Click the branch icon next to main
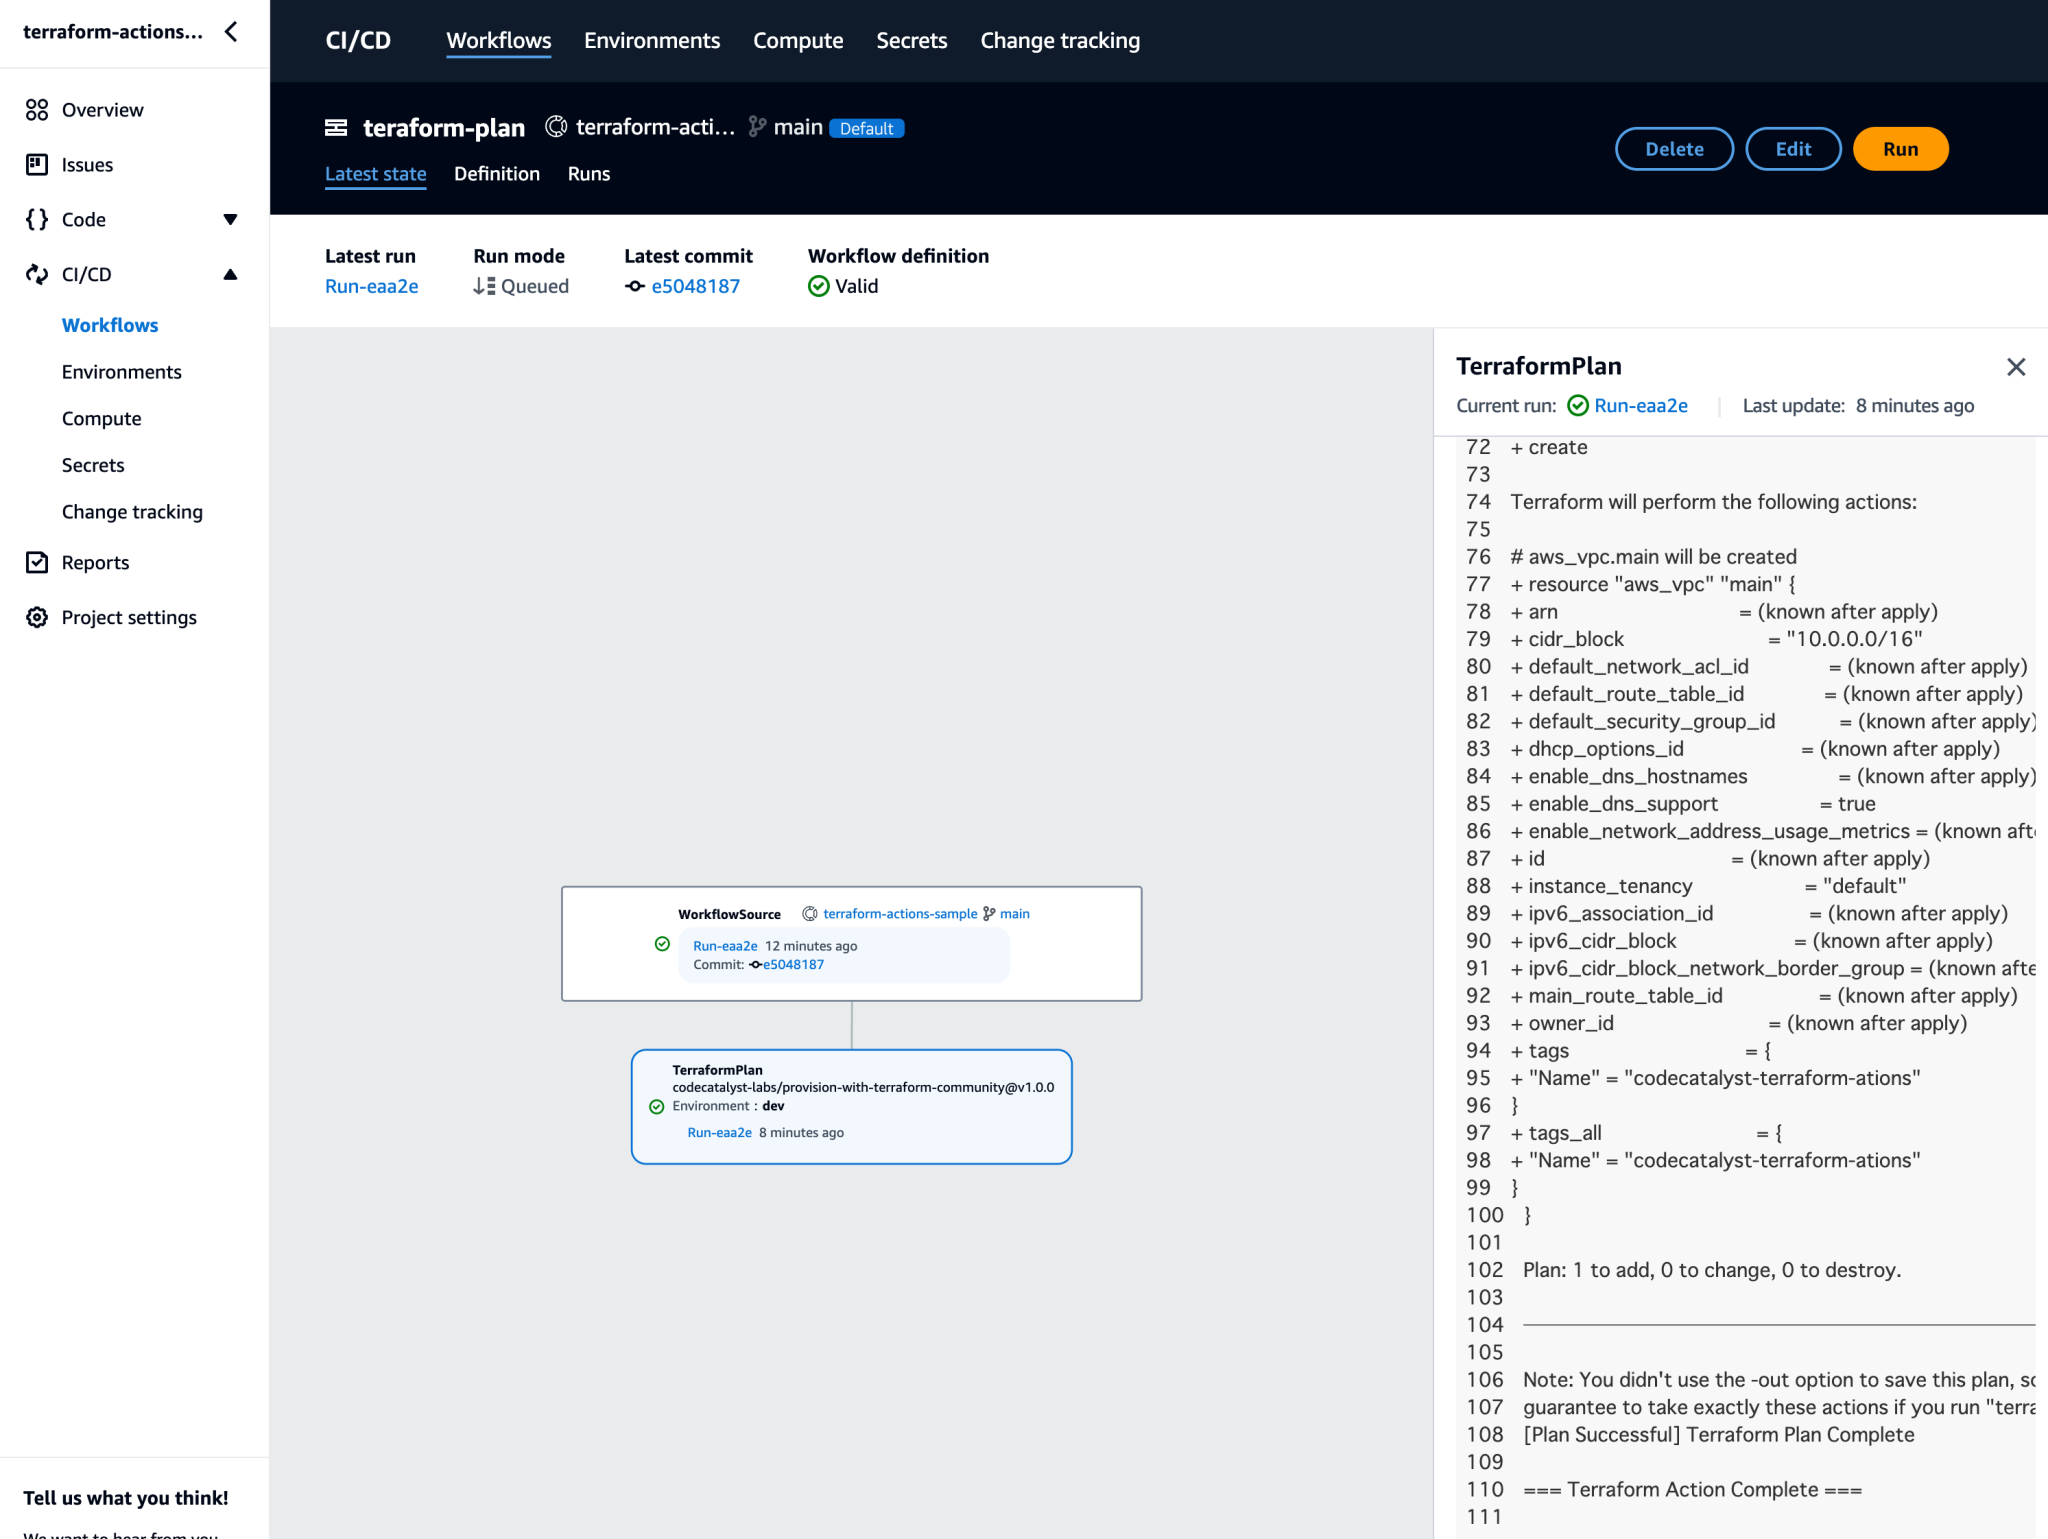The width and height of the screenshot is (2048, 1539). point(757,127)
